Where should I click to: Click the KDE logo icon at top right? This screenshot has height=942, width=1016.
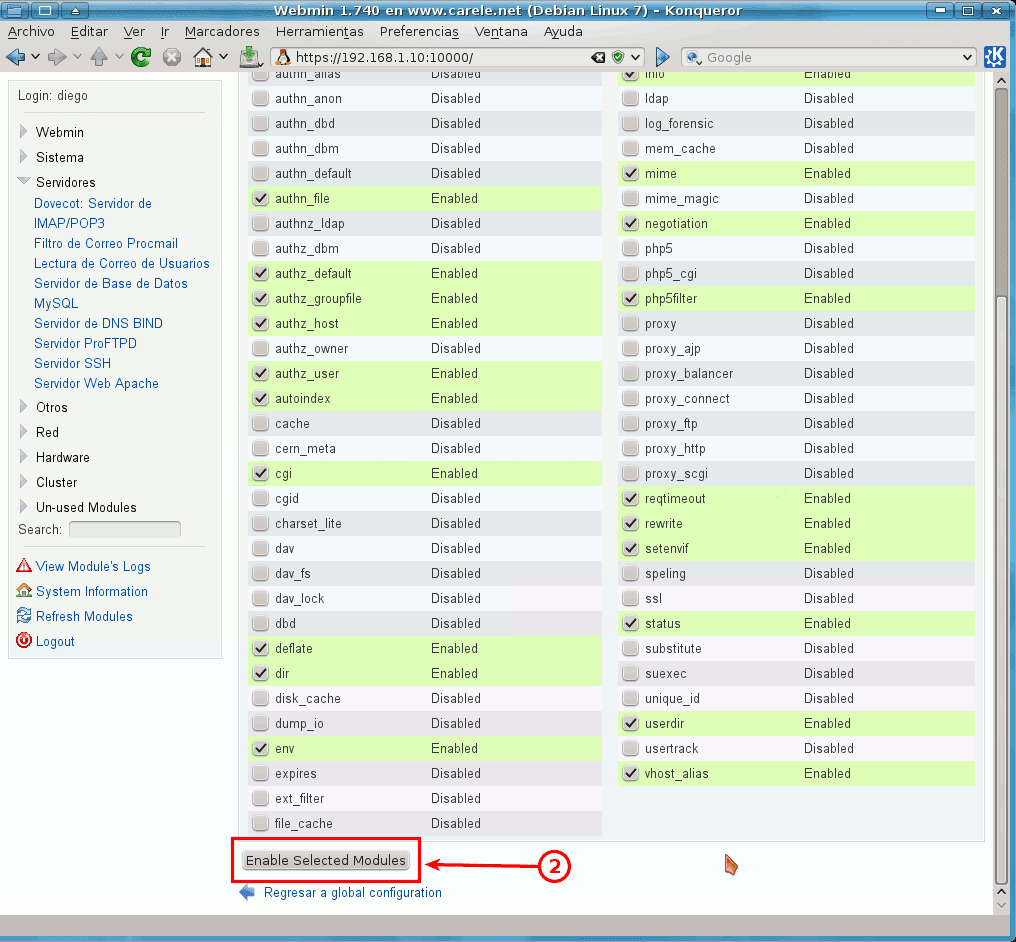point(994,57)
